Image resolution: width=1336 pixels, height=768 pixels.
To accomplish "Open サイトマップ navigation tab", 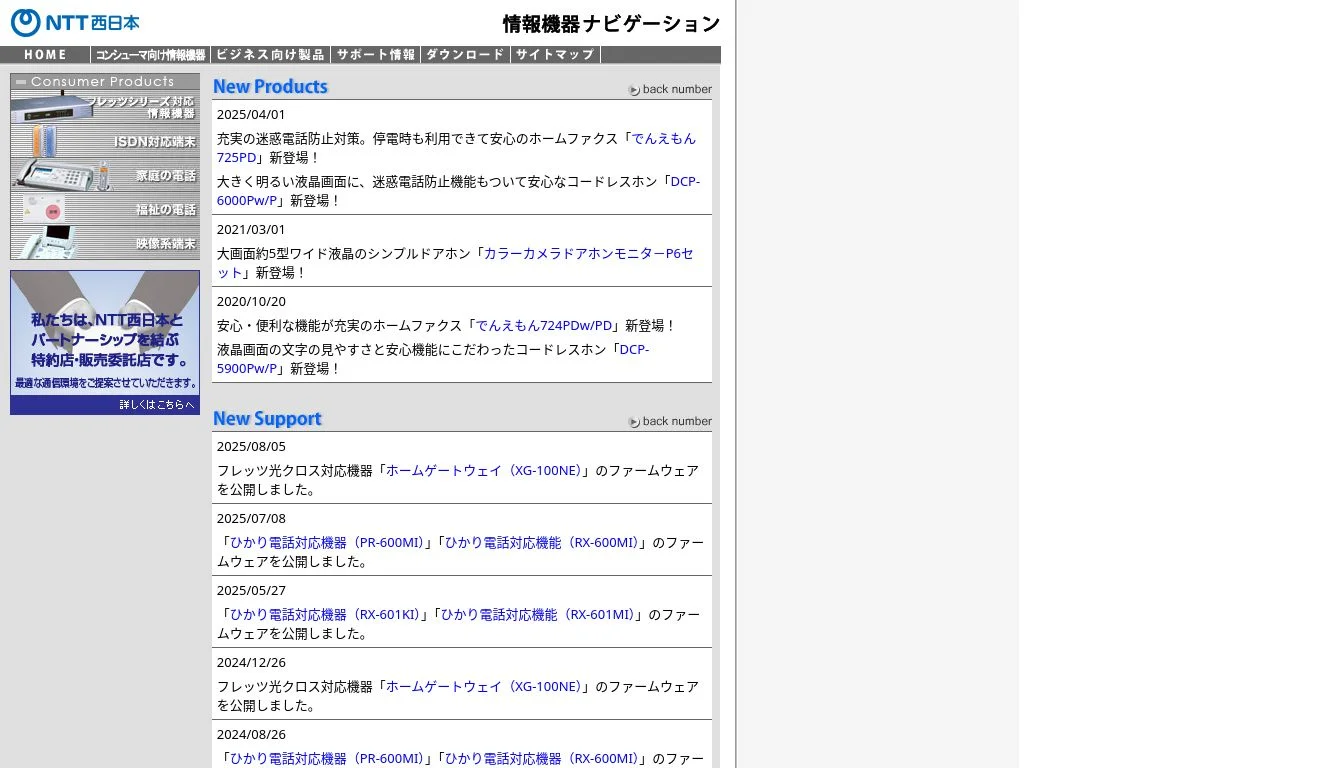I will tap(555, 55).
